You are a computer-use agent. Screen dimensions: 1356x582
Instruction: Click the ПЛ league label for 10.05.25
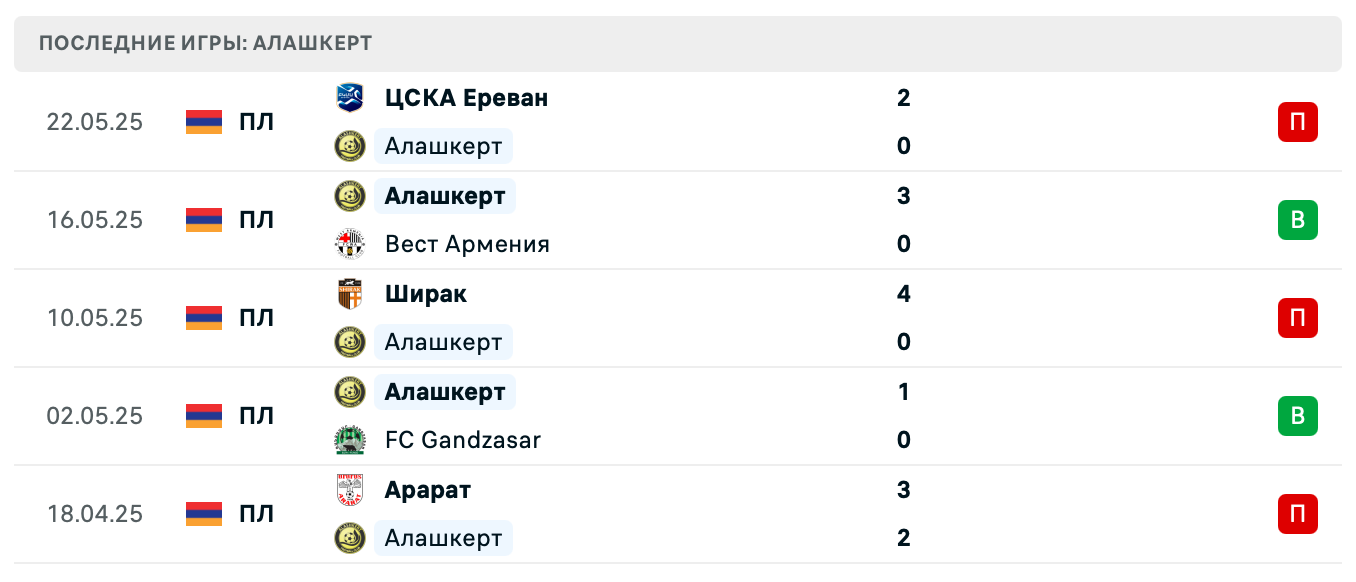point(256,318)
